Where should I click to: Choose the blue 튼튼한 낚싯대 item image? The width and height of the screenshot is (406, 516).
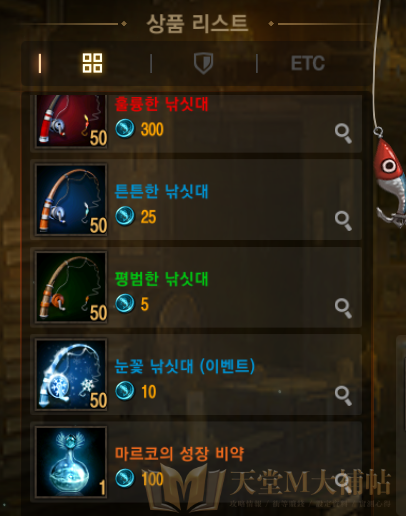click(x=71, y=200)
